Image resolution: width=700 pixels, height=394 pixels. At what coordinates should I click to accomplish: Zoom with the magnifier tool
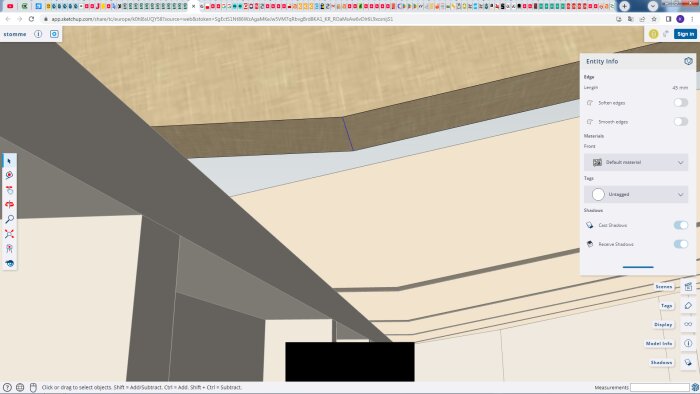coord(9,219)
